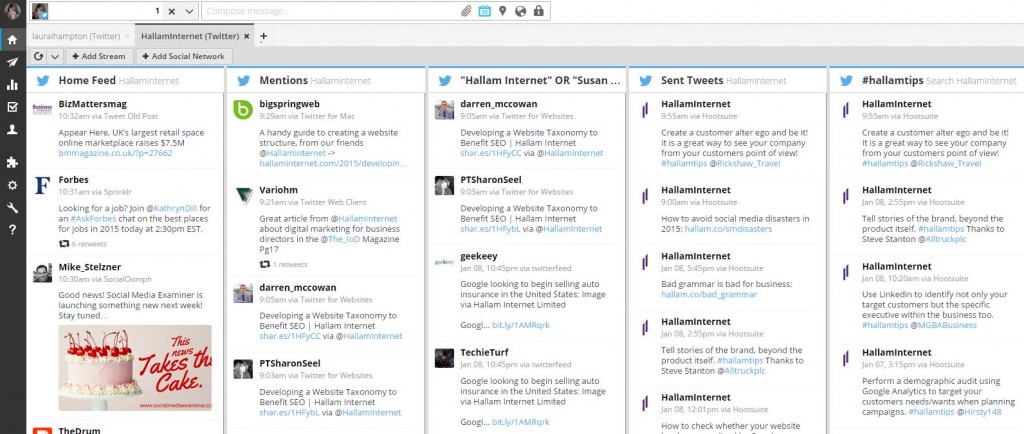Select the HallamInternet (Twitter) tab
This screenshot has height=434, width=1024.
pyautogui.click(x=190, y=36)
